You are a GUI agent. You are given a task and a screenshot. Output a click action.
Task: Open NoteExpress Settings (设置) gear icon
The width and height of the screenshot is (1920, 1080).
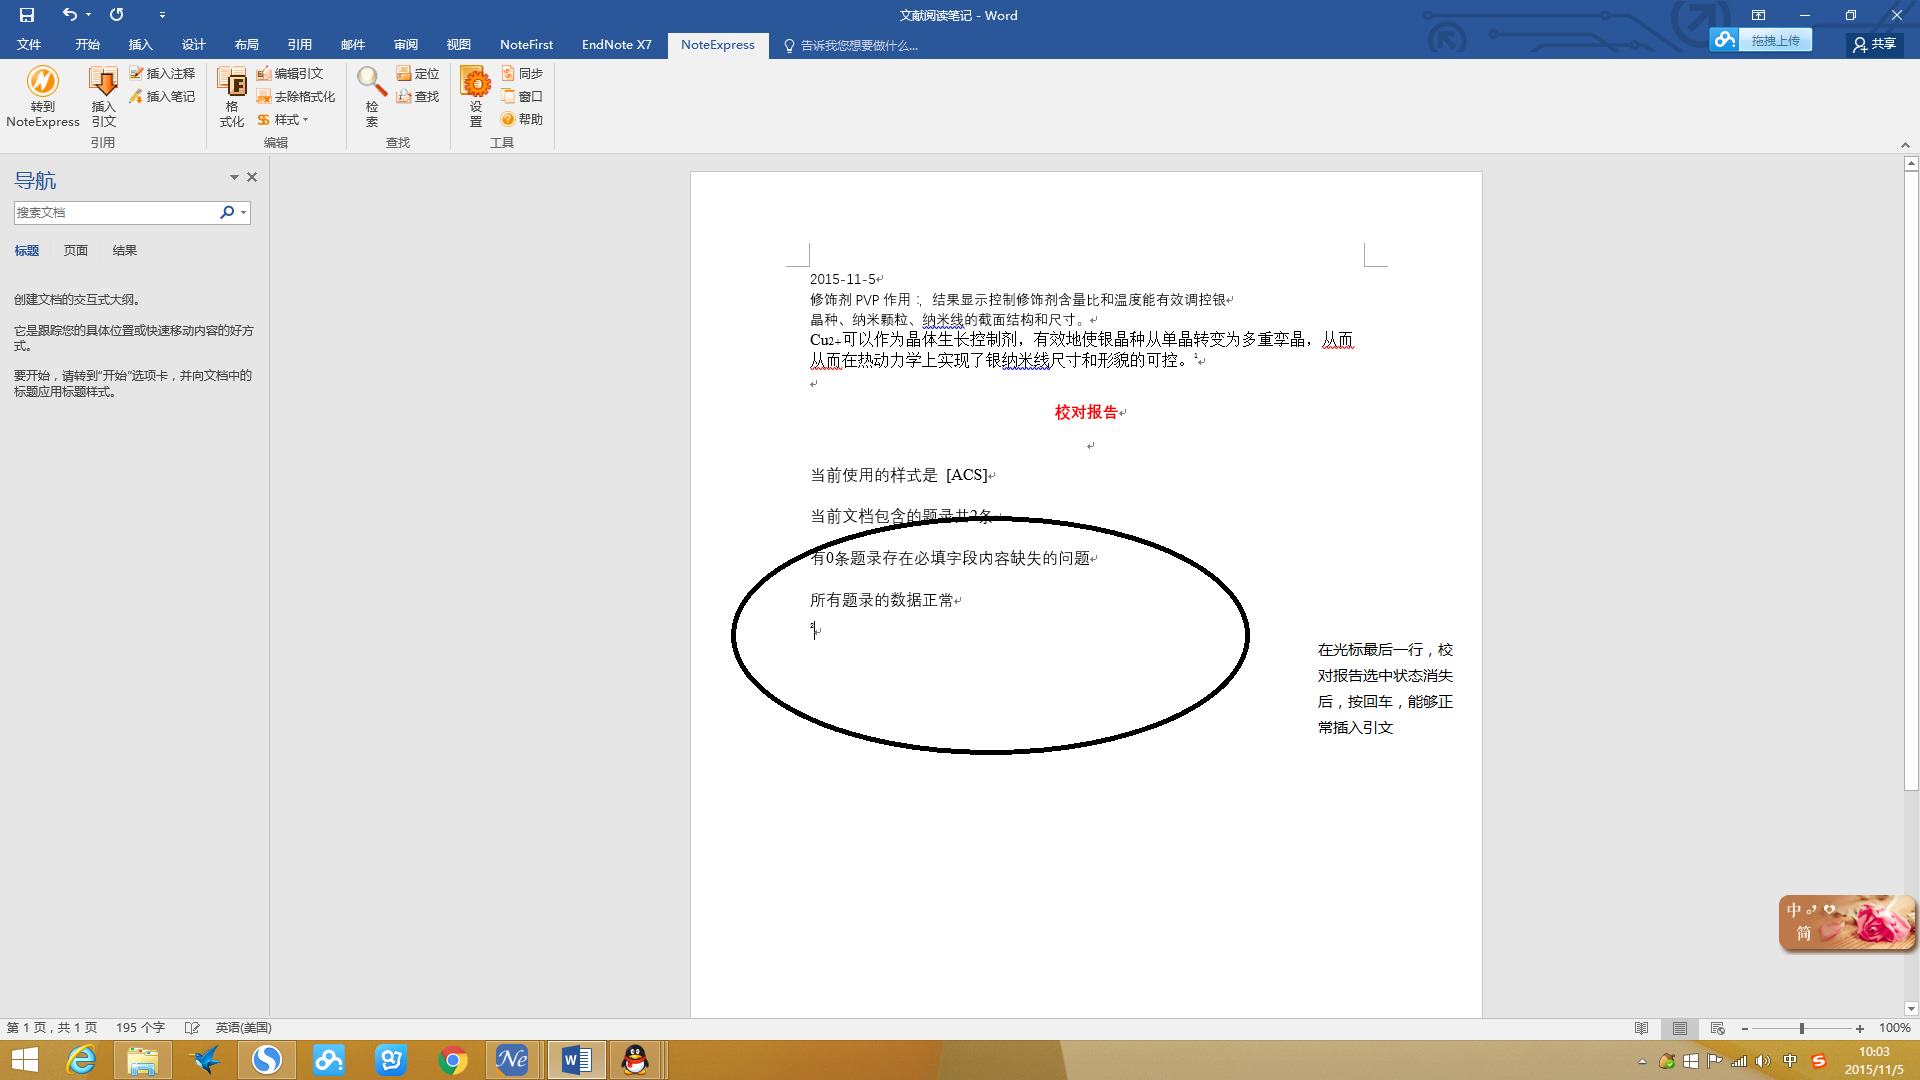pyautogui.click(x=475, y=82)
